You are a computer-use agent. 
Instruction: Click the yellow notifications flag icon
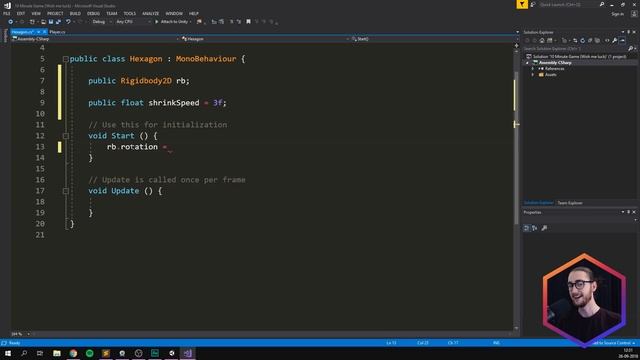pos(522,4)
